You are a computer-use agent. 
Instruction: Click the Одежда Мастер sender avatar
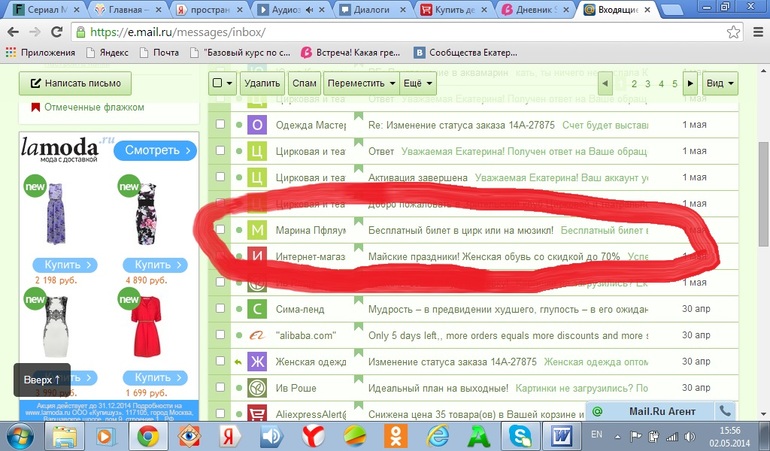[x=257, y=125]
